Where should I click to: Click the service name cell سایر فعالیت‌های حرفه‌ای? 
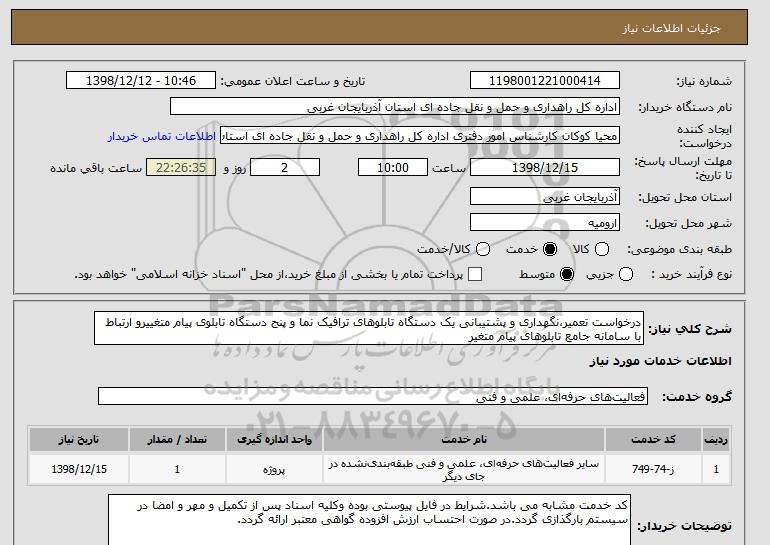[x=464, y=469]
